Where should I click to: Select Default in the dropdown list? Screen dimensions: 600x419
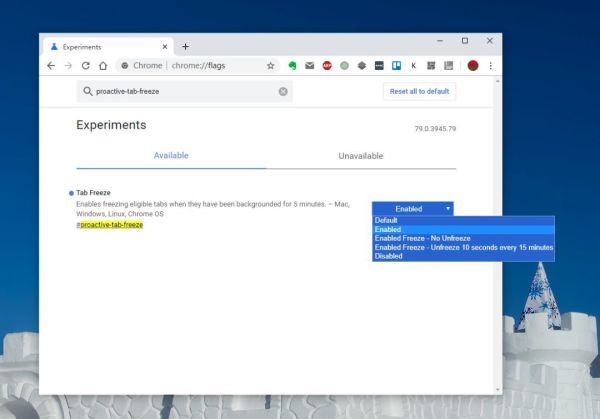[x=463, y=220]
